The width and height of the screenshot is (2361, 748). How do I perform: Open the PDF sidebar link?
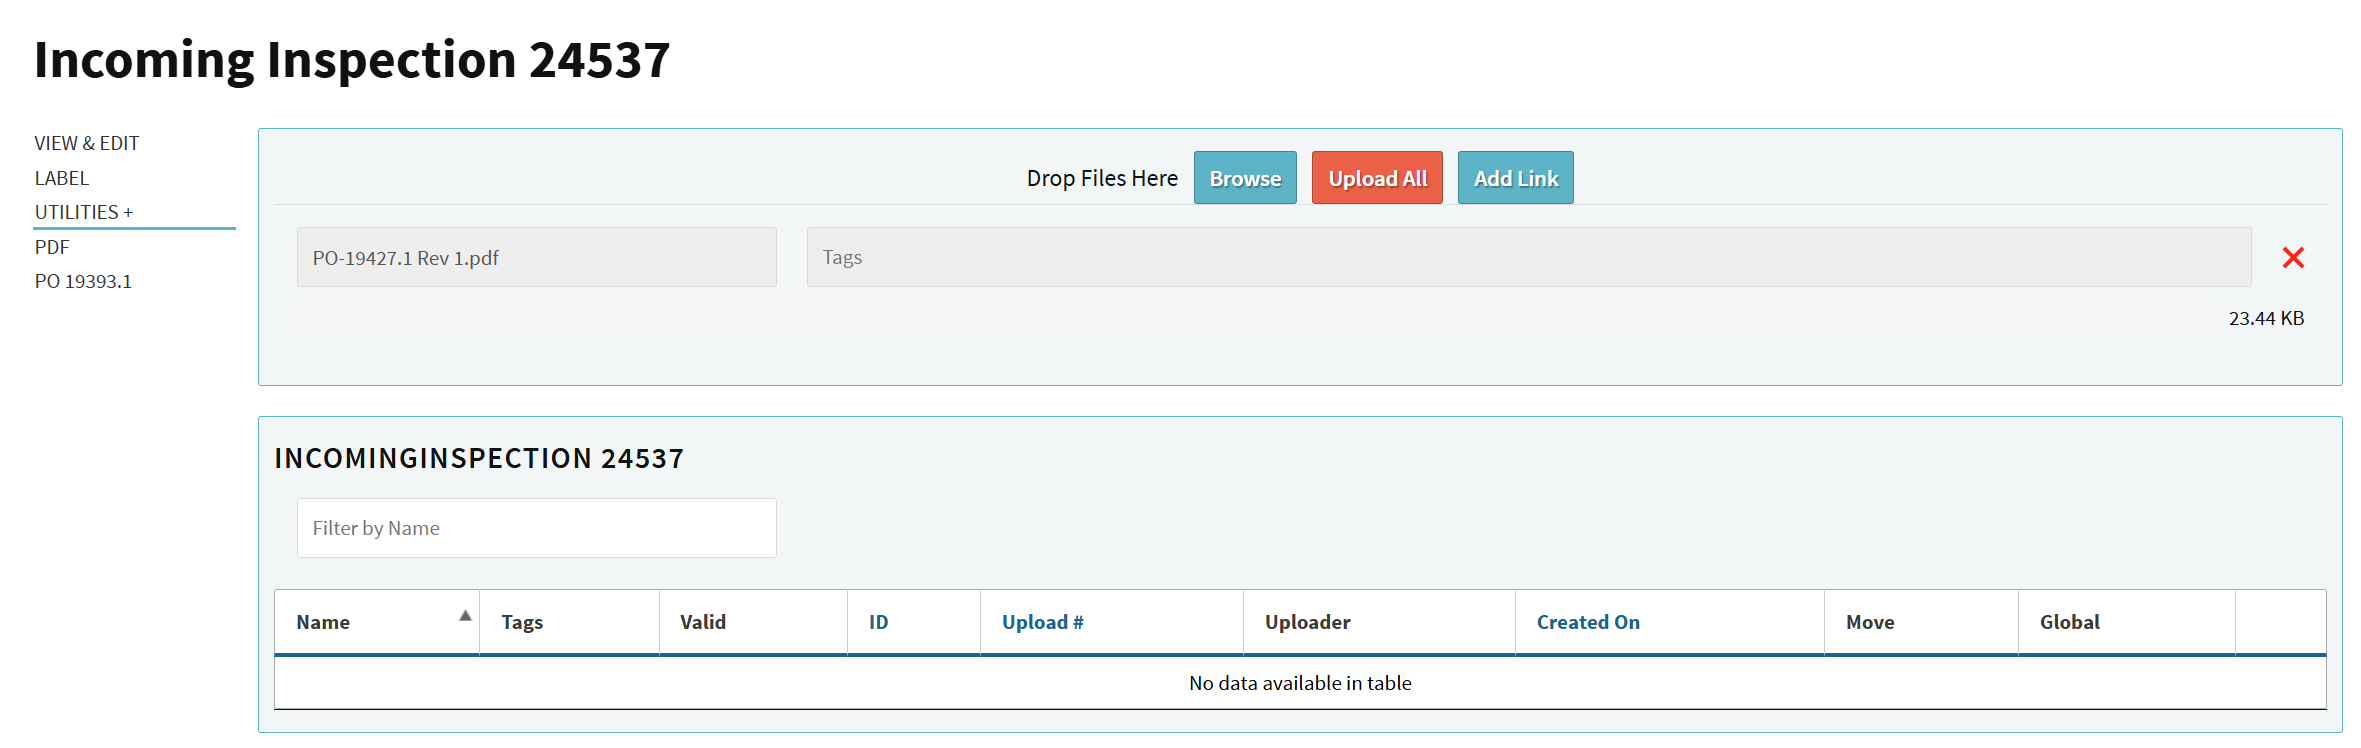click(x=52, y=247)
